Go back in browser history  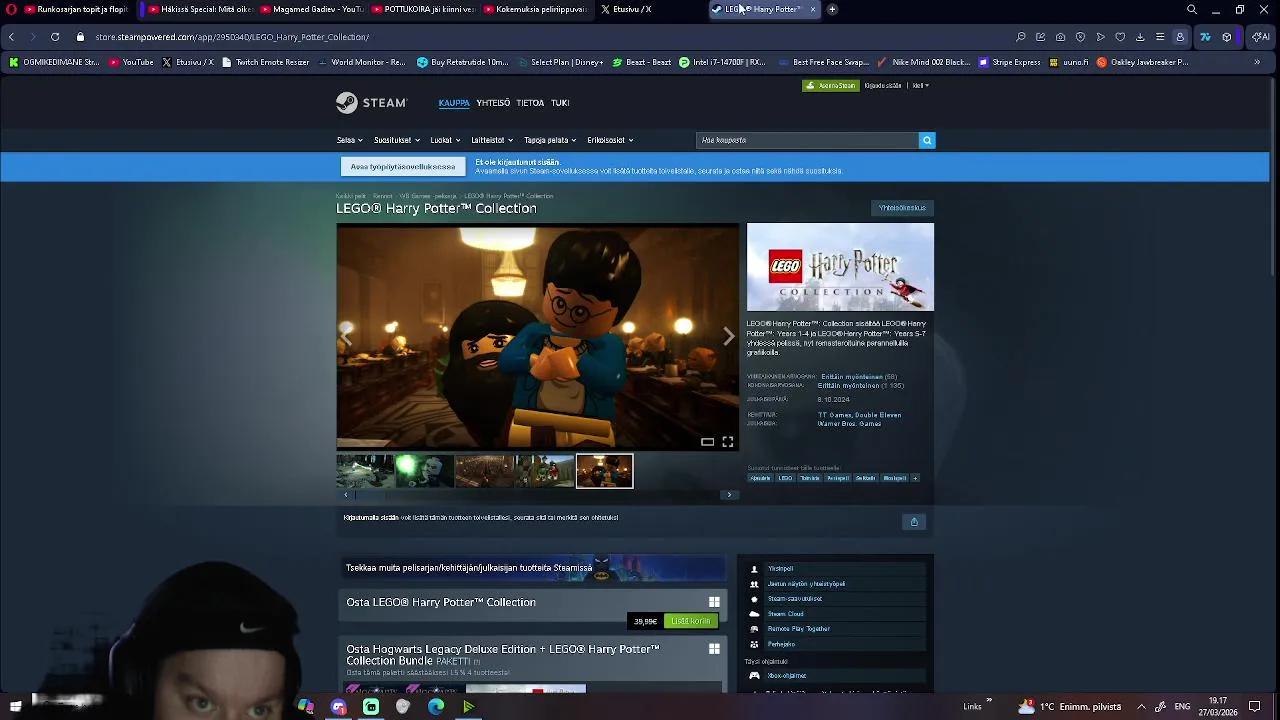tap(11, 37)
